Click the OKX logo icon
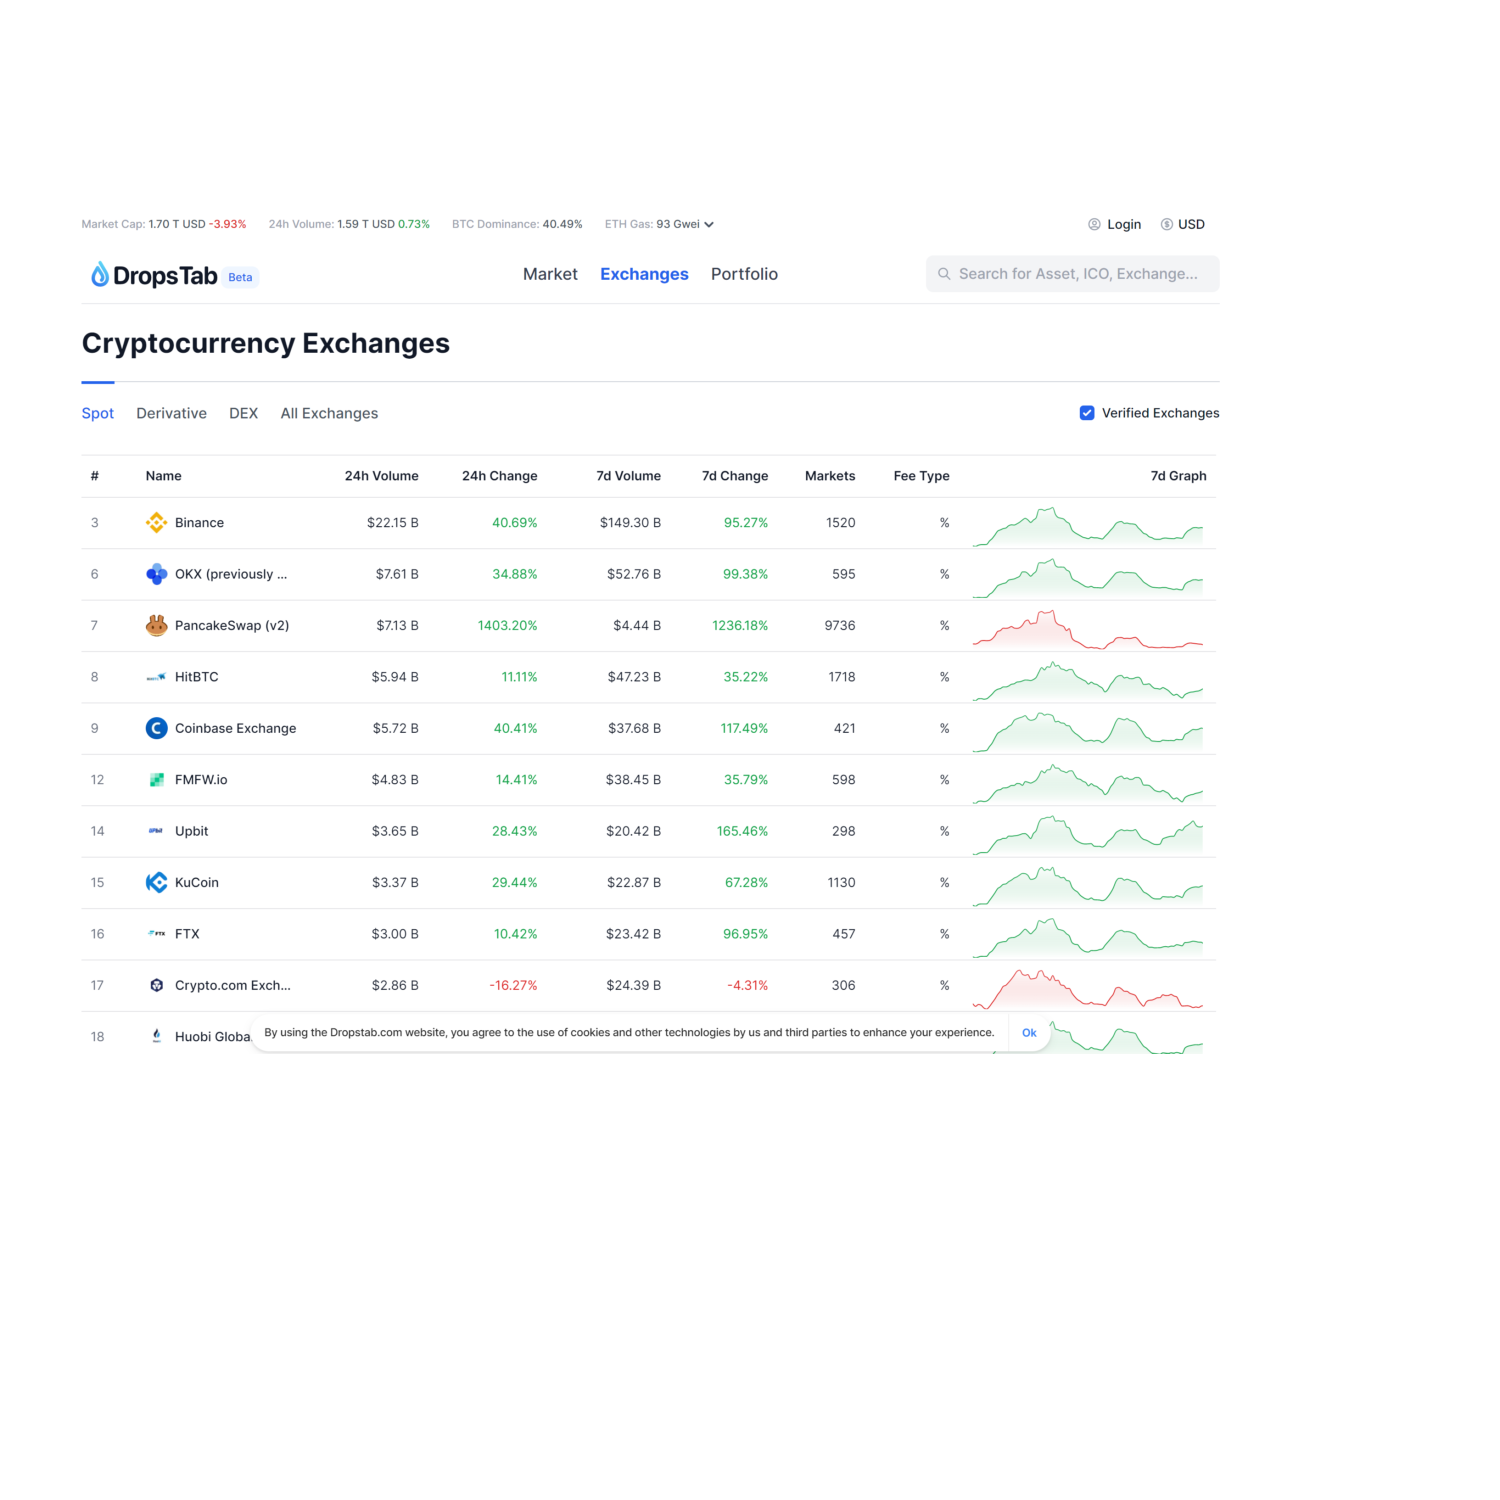The width and height of the screenshot is (1500, 1500). 156,574
